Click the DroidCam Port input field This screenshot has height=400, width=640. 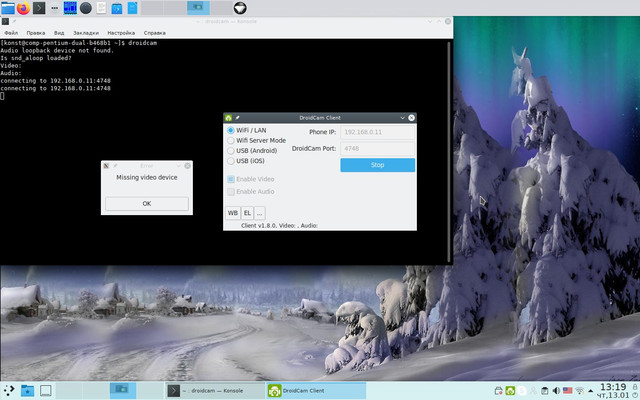tap(378, 149)
